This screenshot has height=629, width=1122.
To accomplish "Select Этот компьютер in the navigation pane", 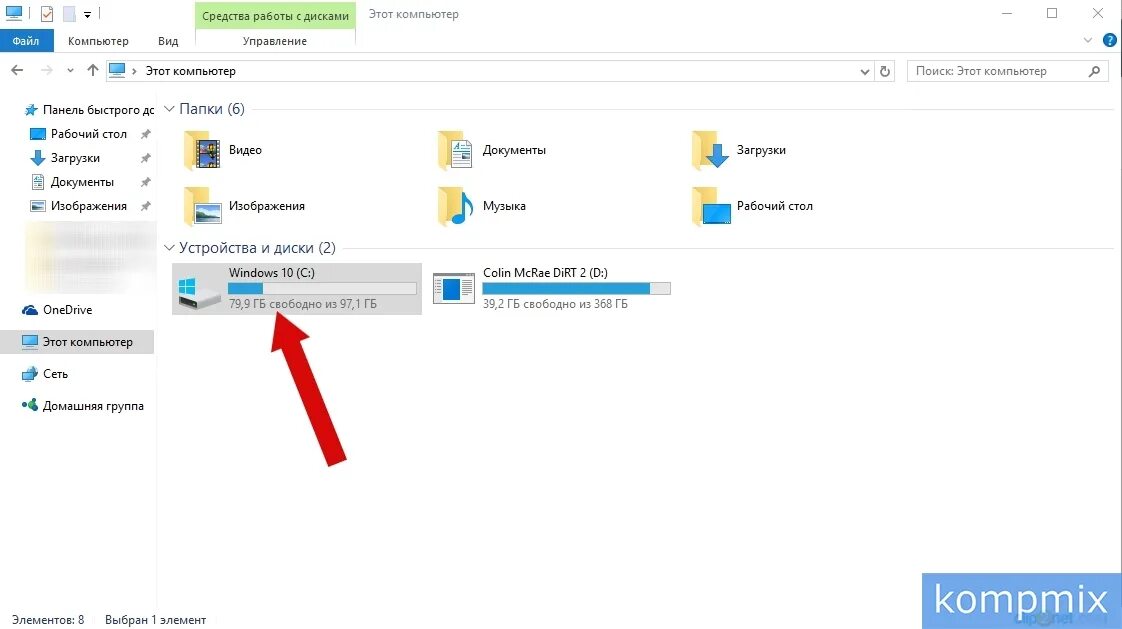I will click(77, 342).
